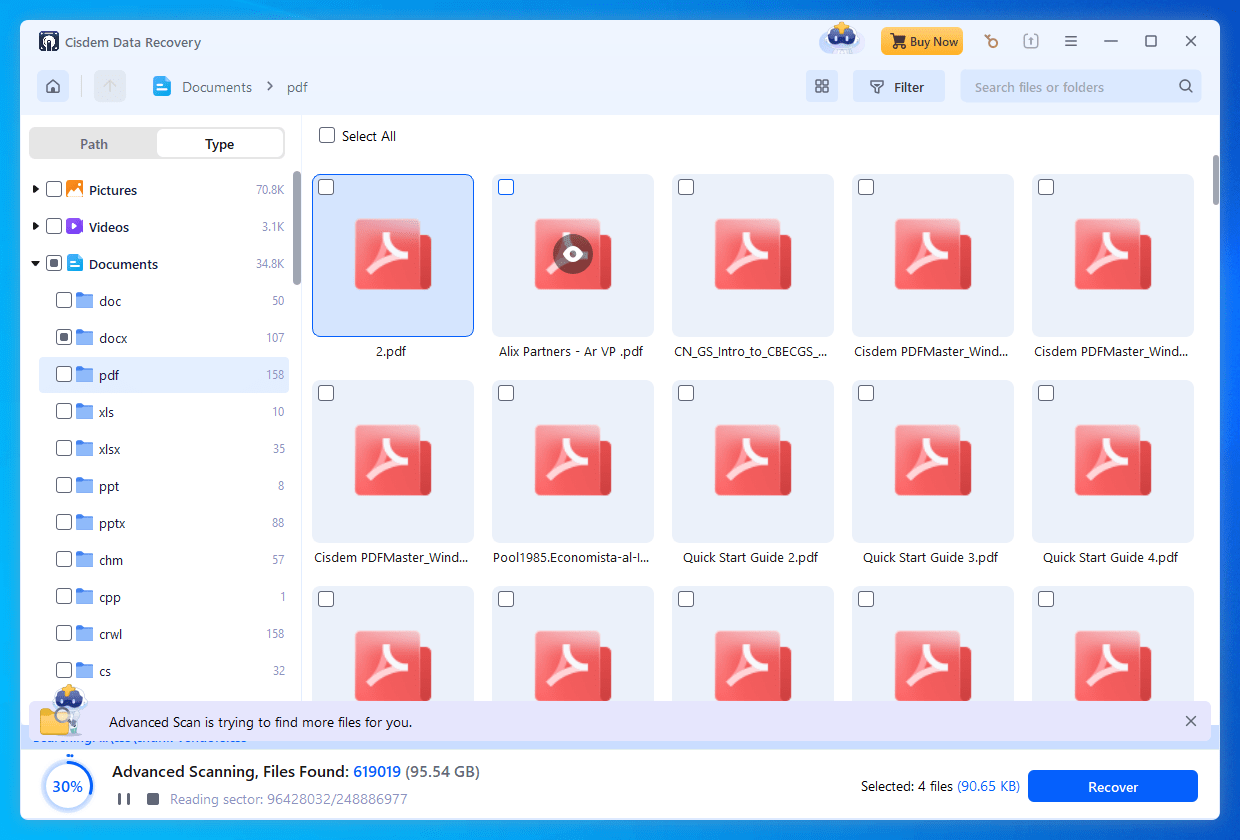Toggle the docx folder checkbox
Viewport: 1240px width, 840px height.
(64, 337)
